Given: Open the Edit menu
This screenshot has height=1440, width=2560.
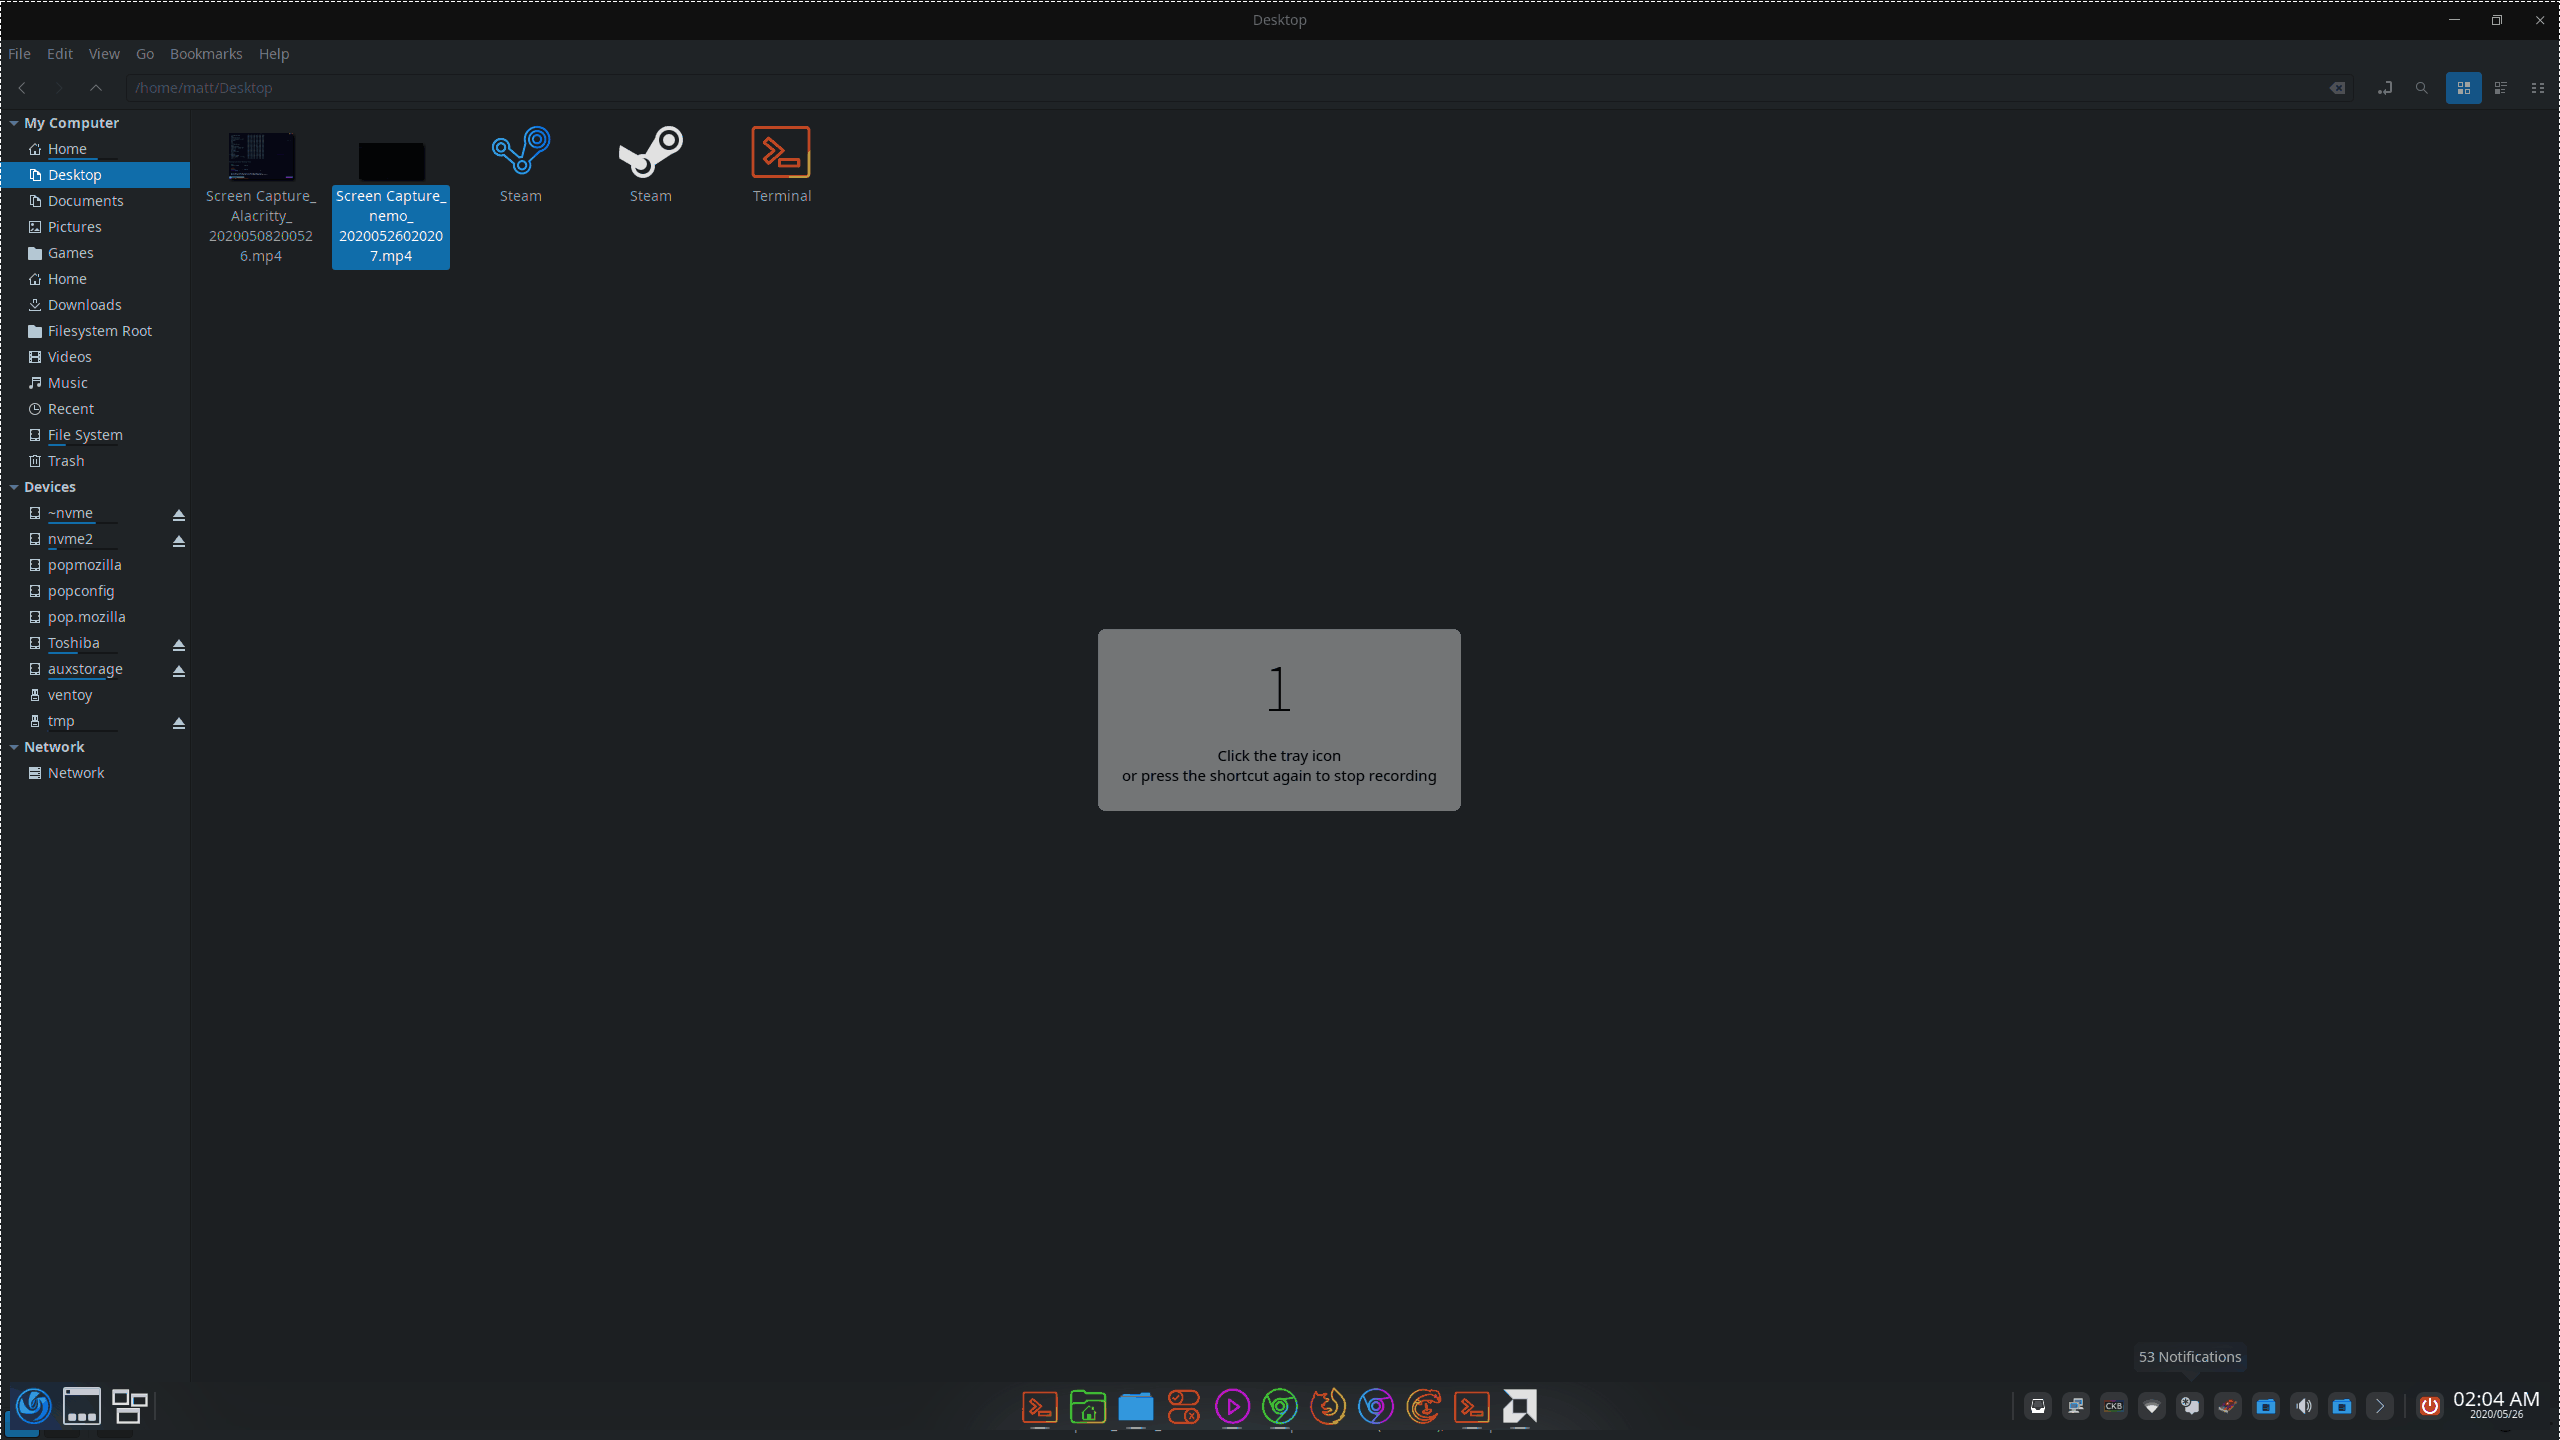Looking at the screenshot, I should [x=60, y=54].
